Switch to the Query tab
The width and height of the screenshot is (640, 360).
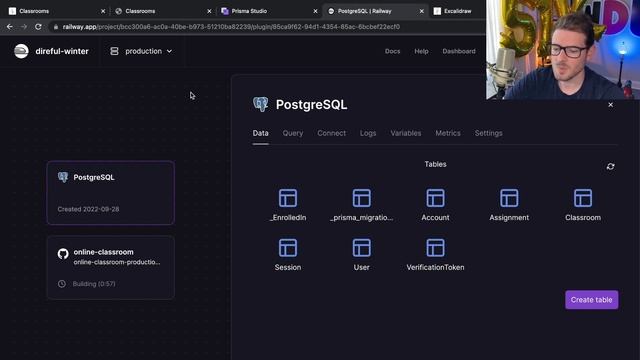(293, 133)
